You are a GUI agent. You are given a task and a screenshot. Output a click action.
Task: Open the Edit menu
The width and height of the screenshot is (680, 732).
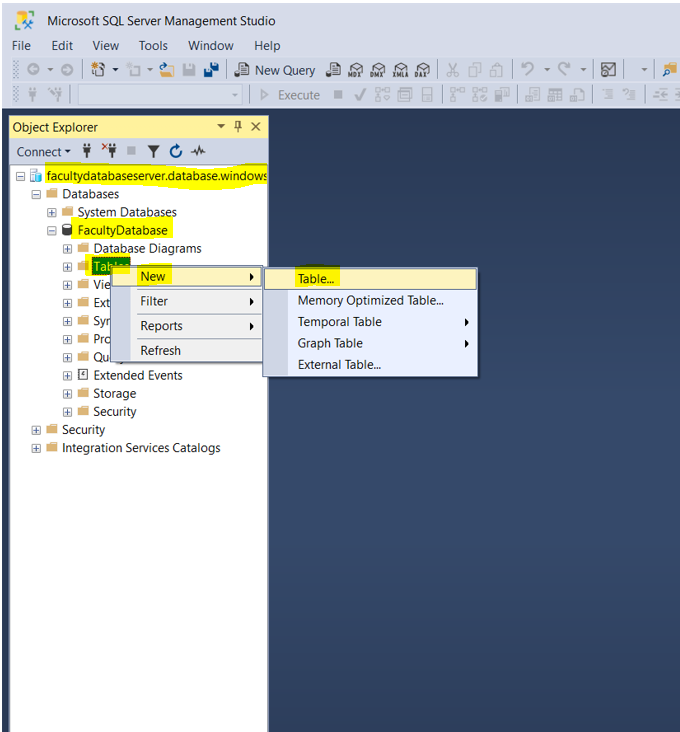(x=62, y=46)
